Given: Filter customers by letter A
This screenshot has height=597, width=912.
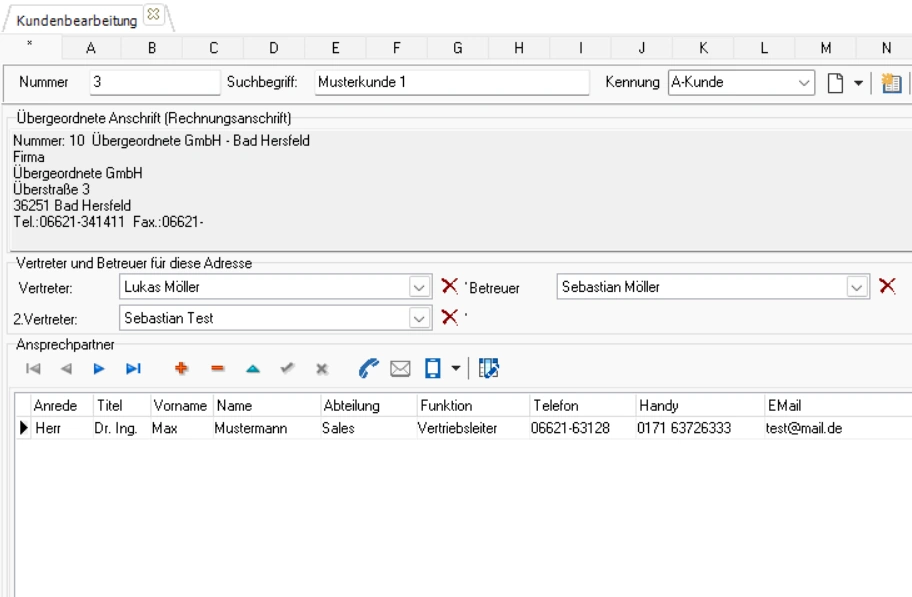Looking at the screenshot, I should [91, 48].
